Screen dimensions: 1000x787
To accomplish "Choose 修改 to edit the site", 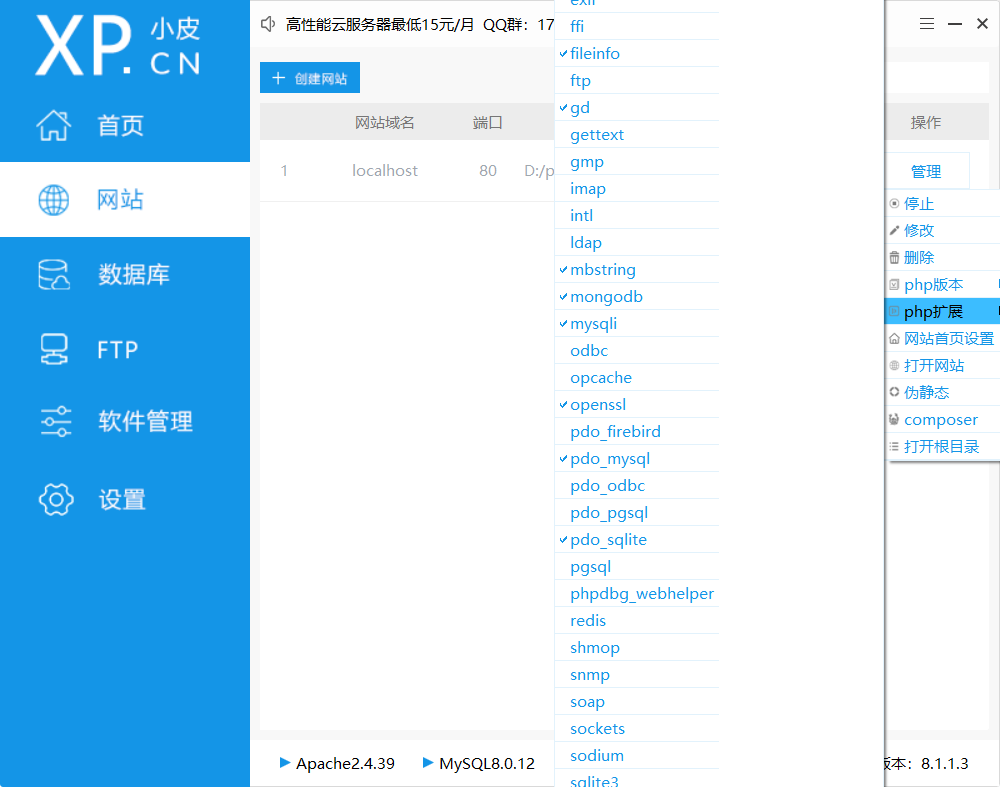I will pos(943,230).
